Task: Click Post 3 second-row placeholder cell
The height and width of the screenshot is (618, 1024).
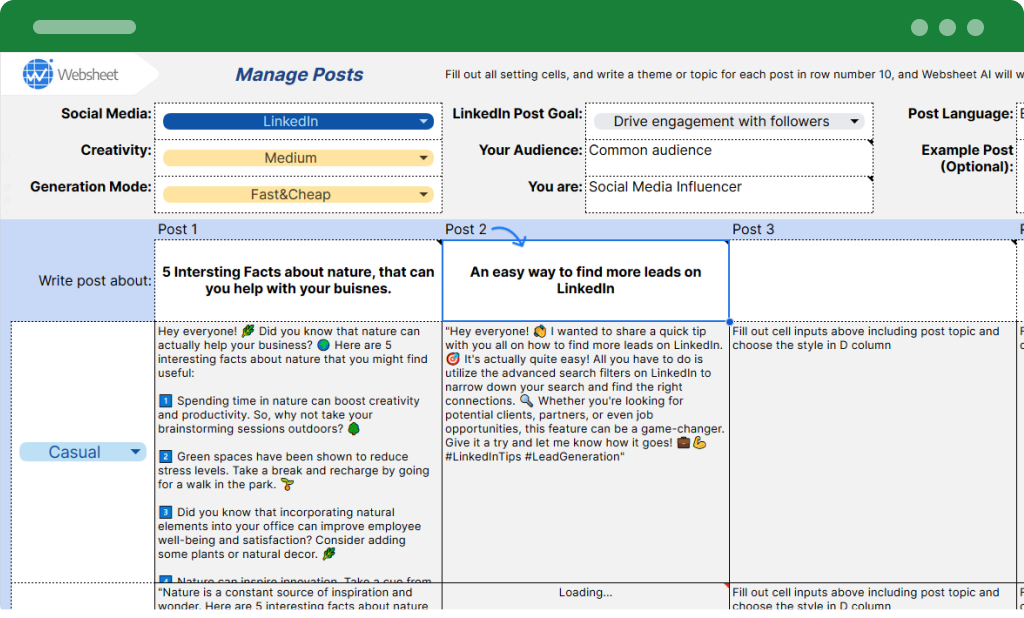Action: point(872,596)
